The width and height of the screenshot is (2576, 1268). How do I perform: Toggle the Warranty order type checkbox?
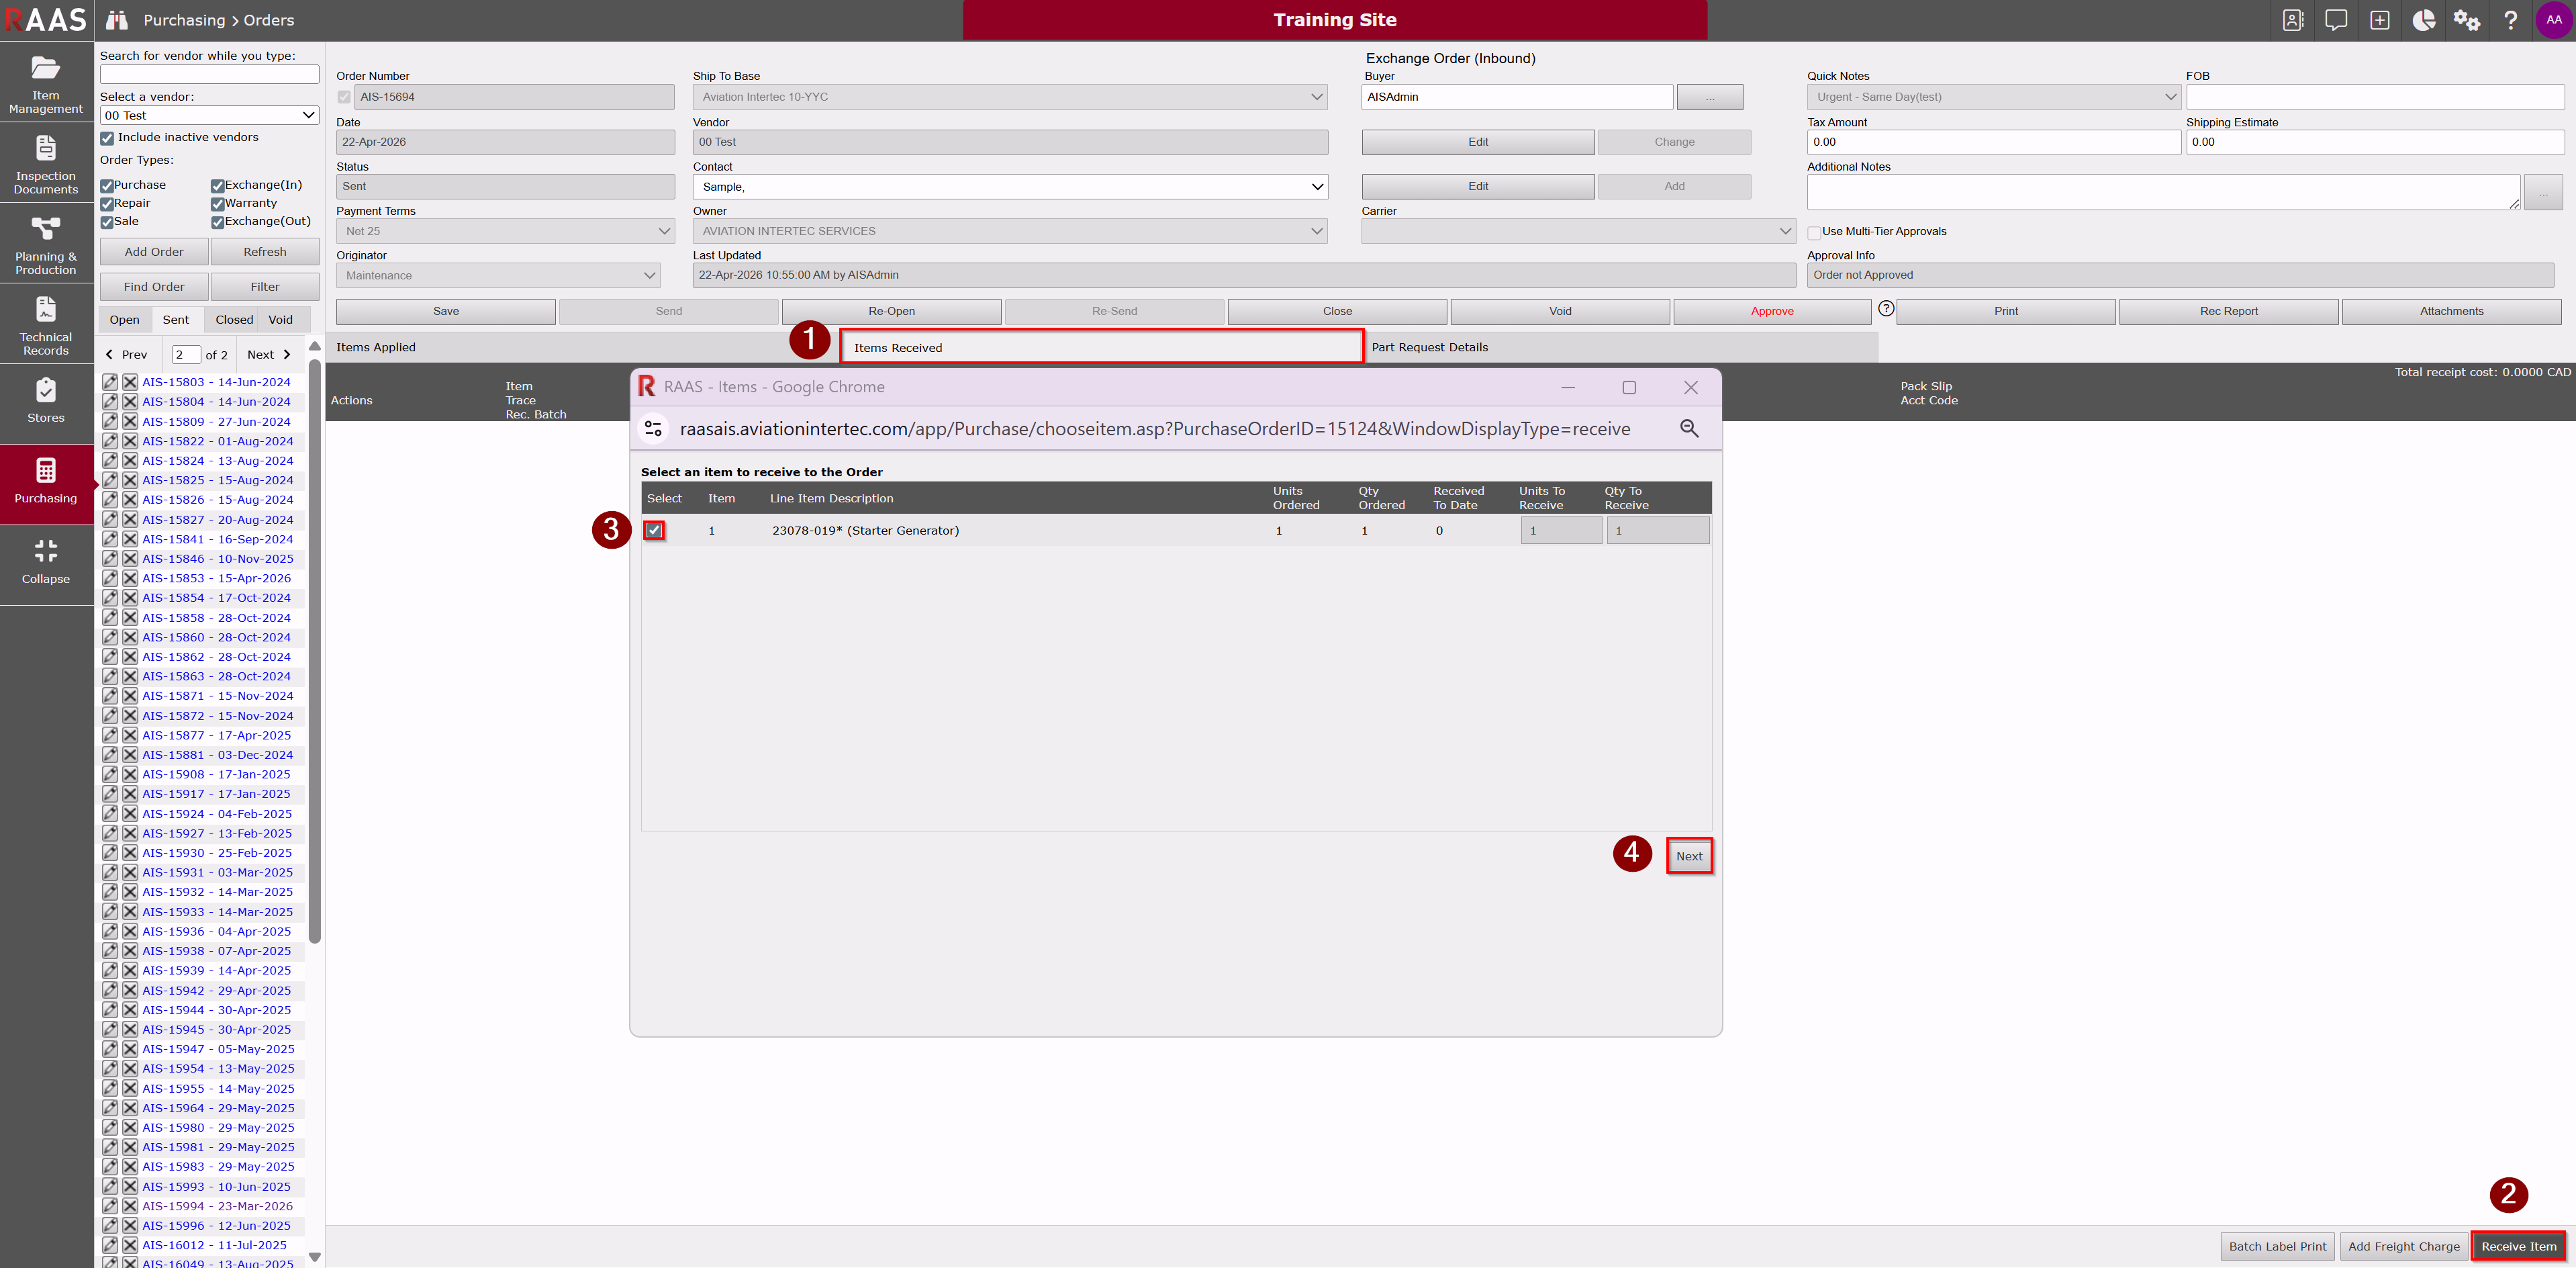tap(217, 204)
